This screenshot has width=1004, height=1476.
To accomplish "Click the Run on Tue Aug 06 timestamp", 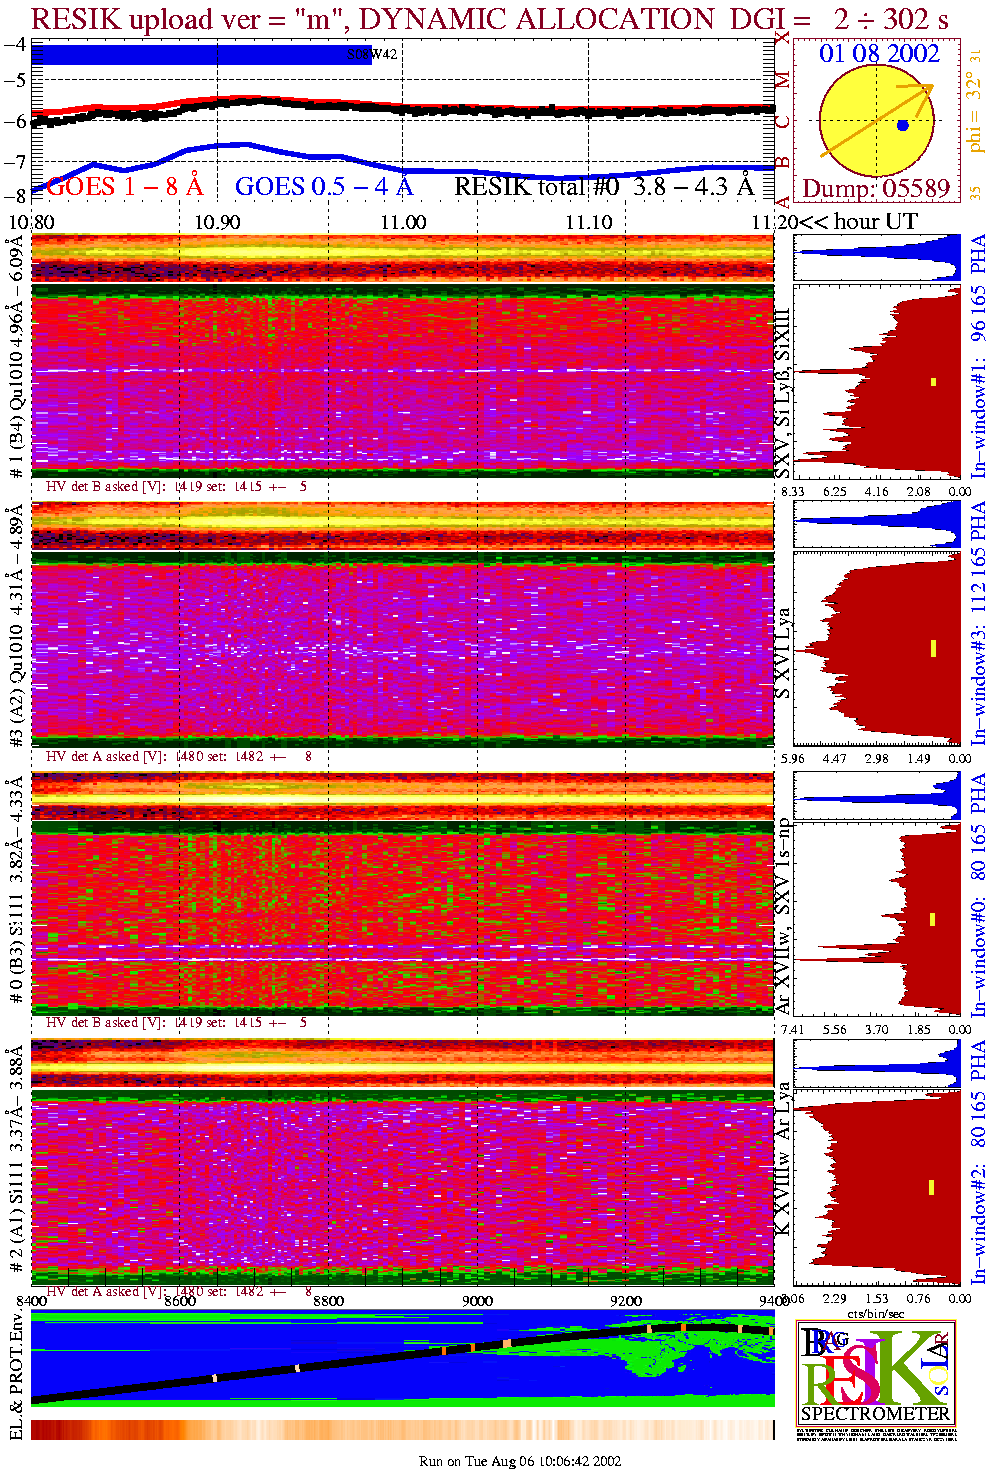I will point(520,1461).
